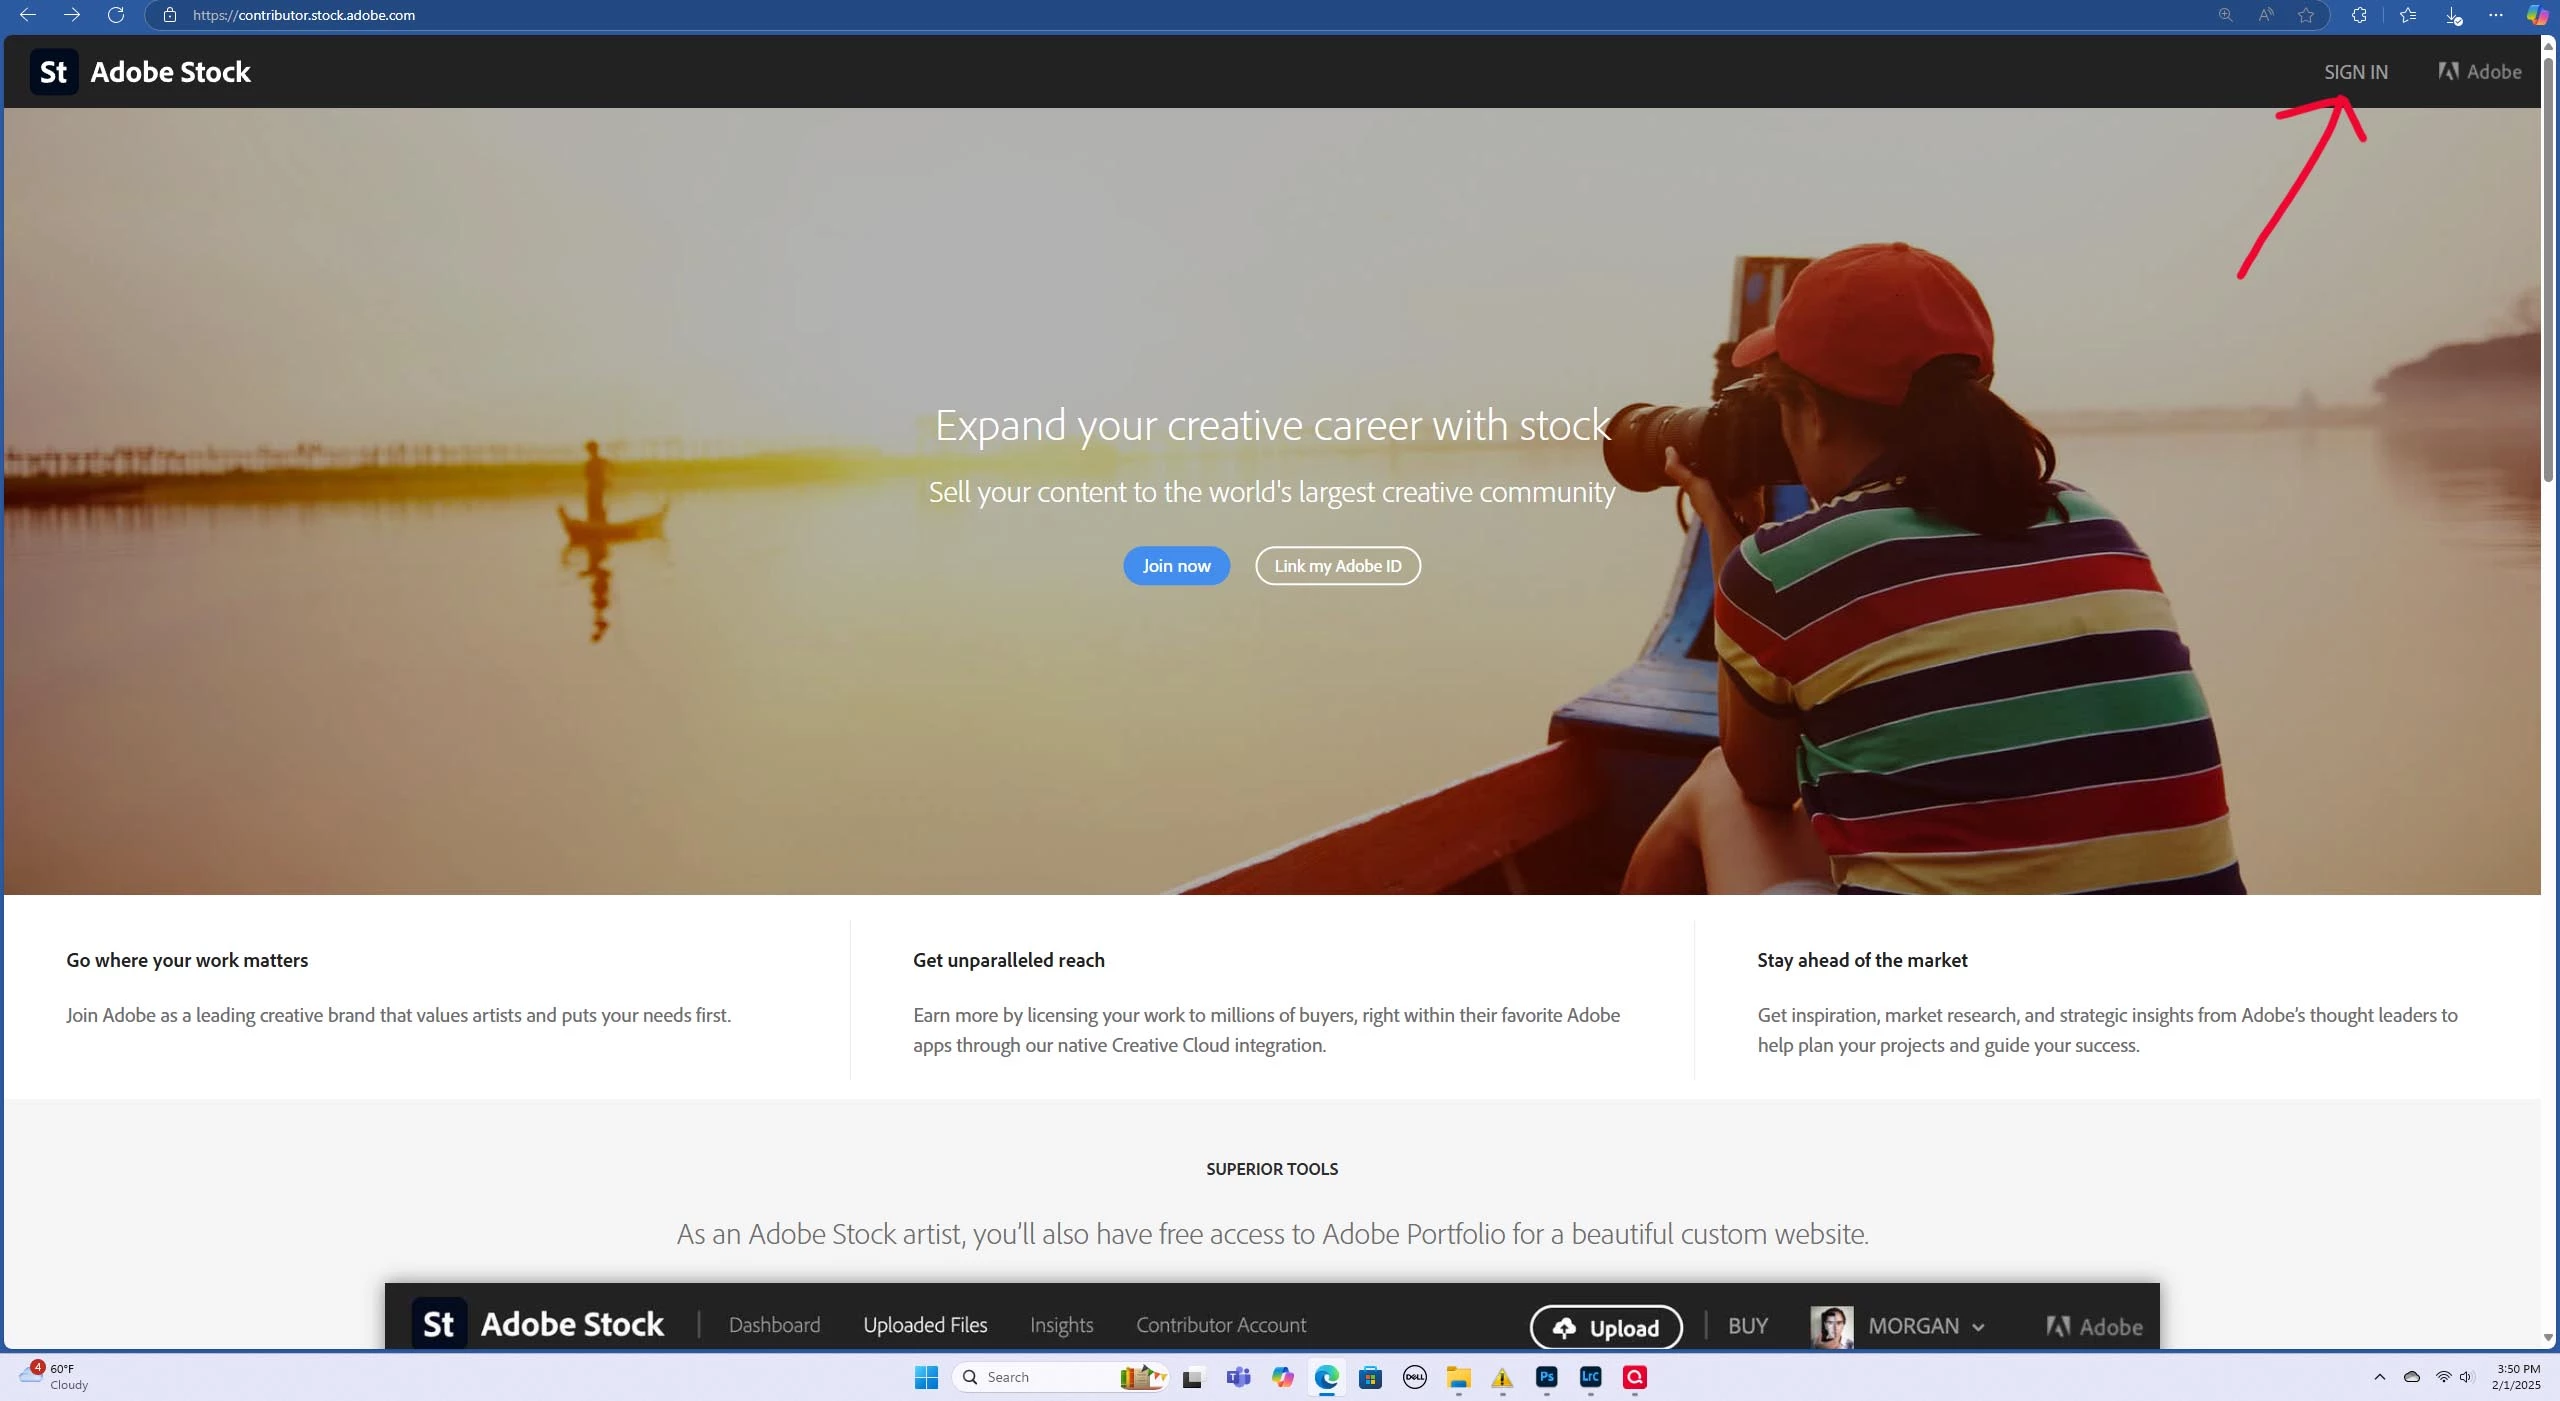This screenshot has width=2560, height=1401.
Task: Open the Adobe logo link in header
Action: (x=2479, y=72)
